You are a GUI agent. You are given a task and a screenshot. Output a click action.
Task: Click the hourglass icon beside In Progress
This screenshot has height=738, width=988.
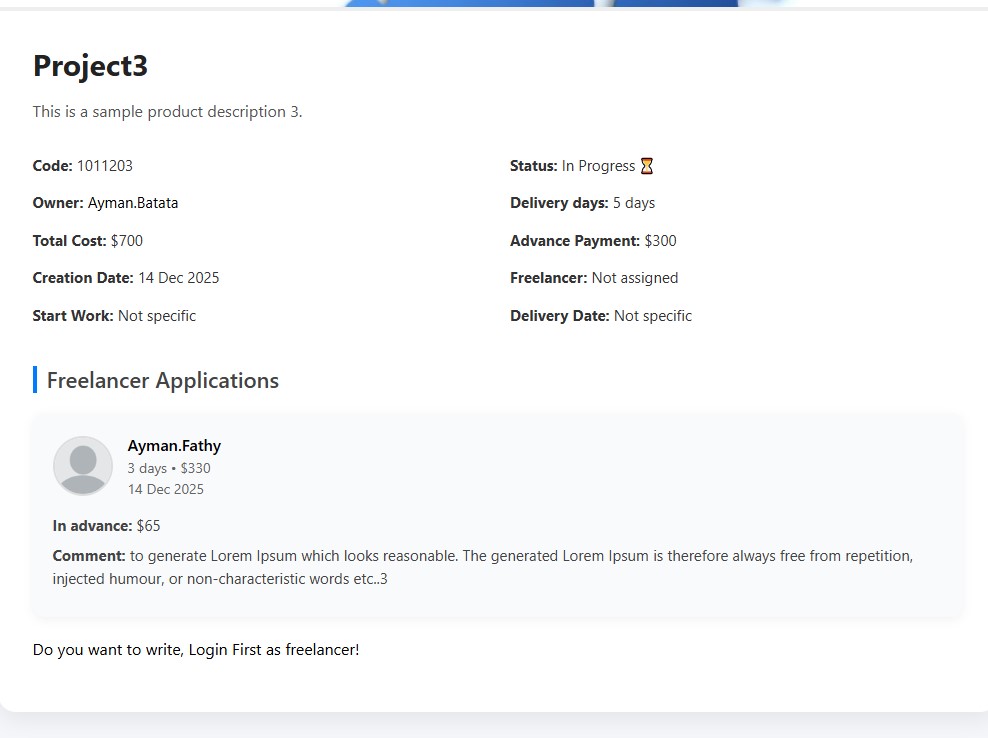(x=647, y=166)
